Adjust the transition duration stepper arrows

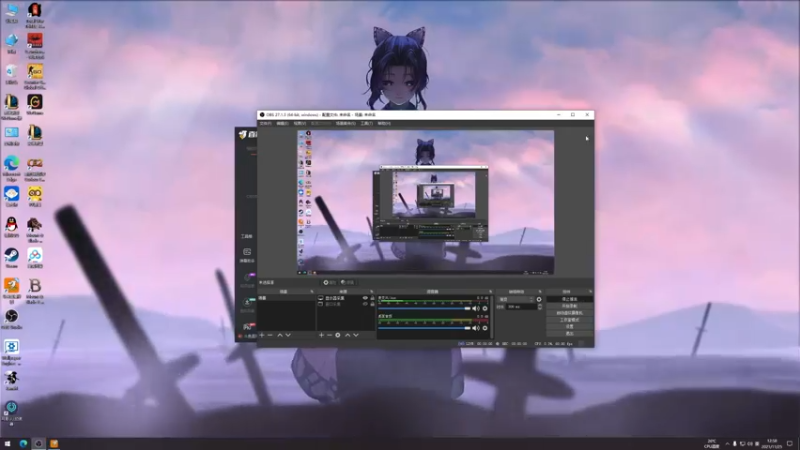tap(540, 307)
